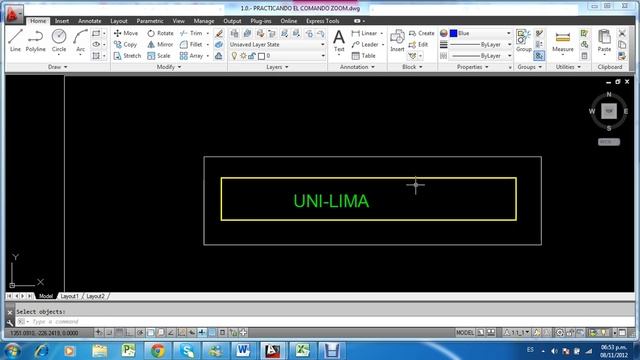Click the Insert block button
640x360 pixels.
[x=397, y=40]
